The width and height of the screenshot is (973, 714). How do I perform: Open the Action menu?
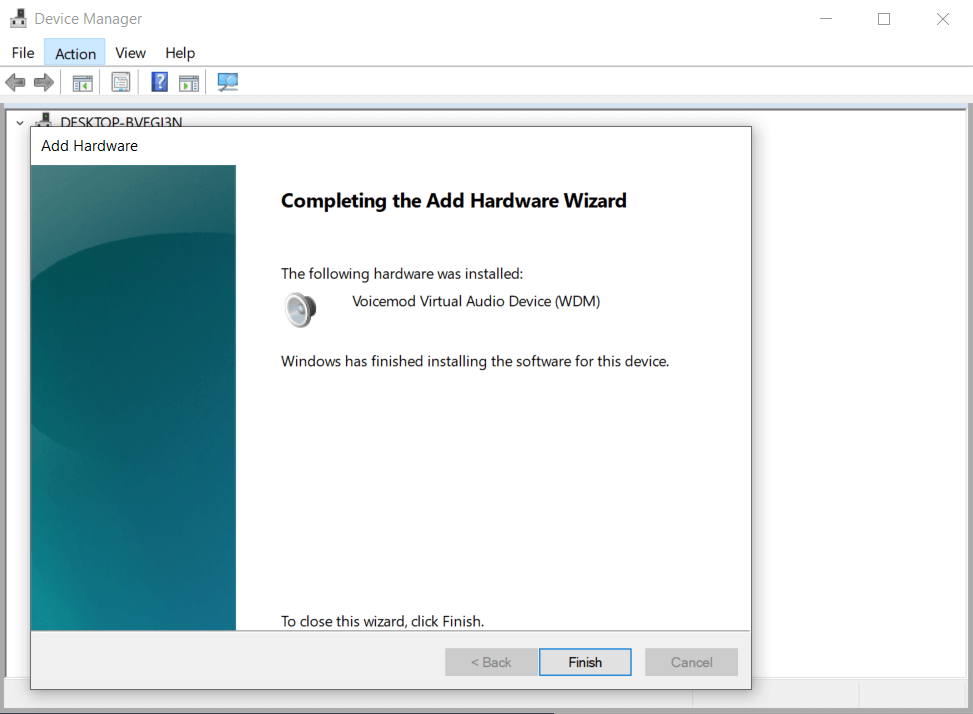[x=75, y=53]
